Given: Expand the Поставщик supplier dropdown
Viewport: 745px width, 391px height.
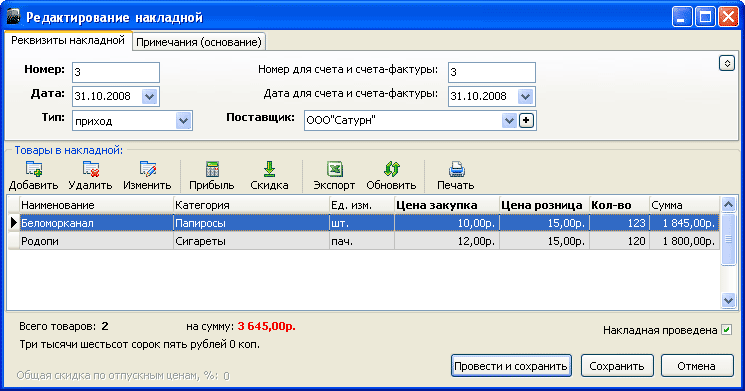Looking at the screenshot, I should coord(509,121).
